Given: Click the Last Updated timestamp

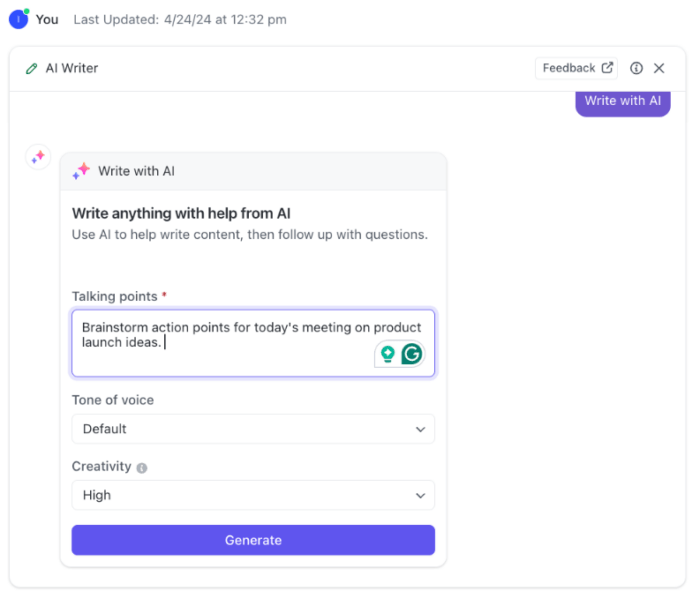Looking at the screenshot, I should [x=180, y=19].
